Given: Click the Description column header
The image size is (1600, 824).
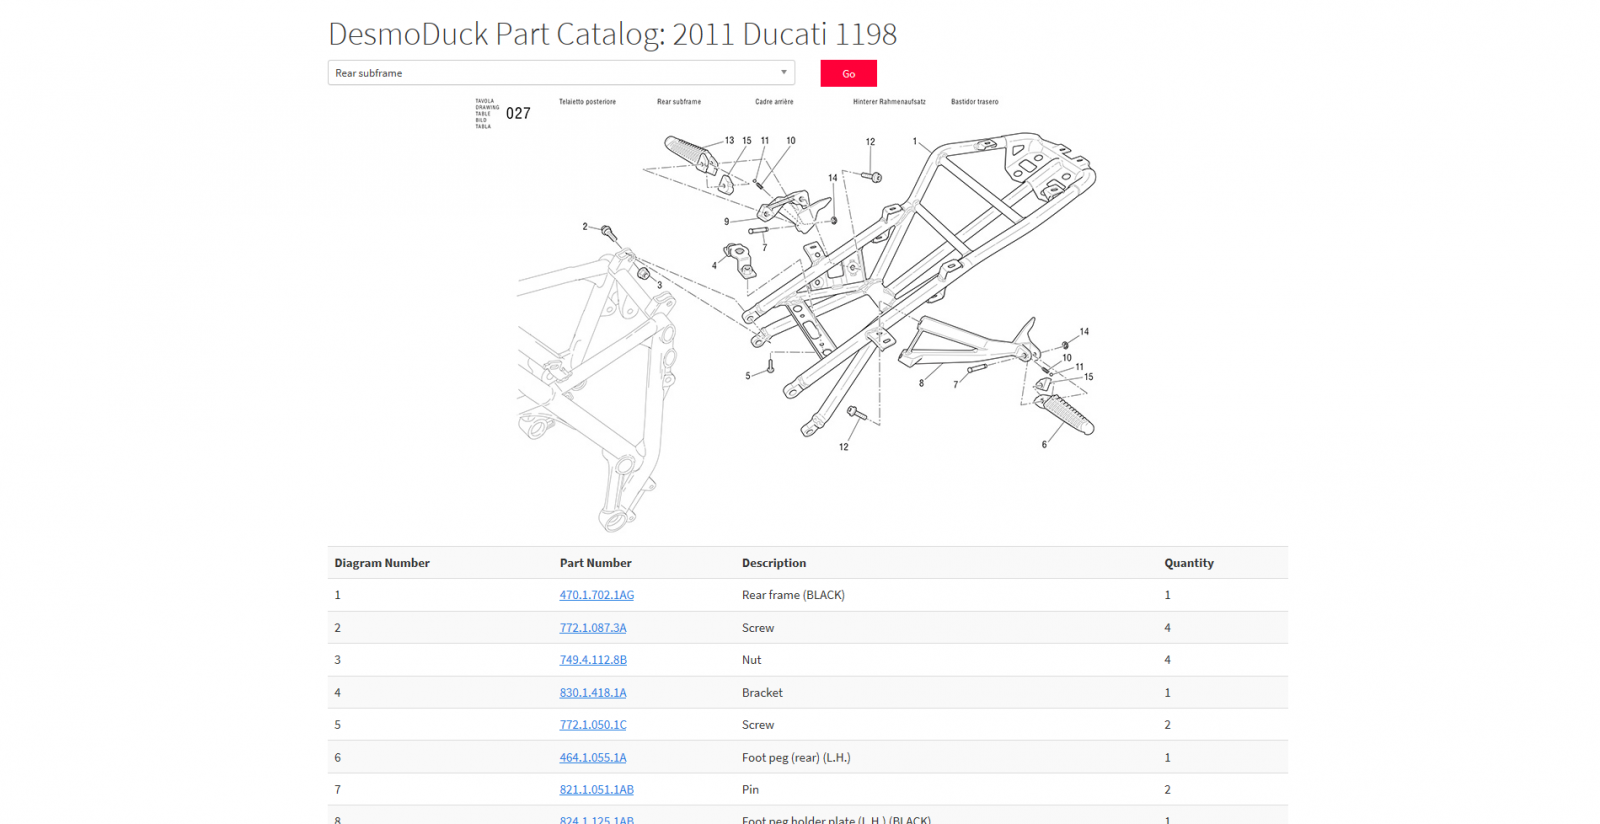Looking at the screenshot, I should (773, 563).
